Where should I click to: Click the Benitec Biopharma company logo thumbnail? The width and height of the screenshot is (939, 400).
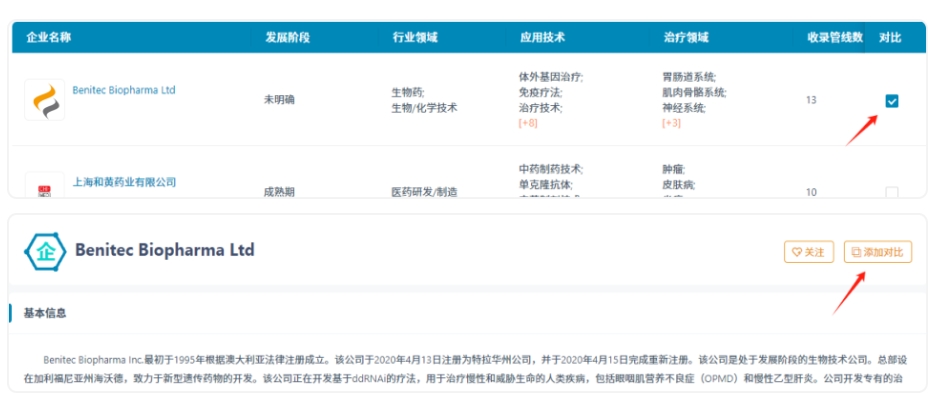pyautogui.click(x=45, y=100)
